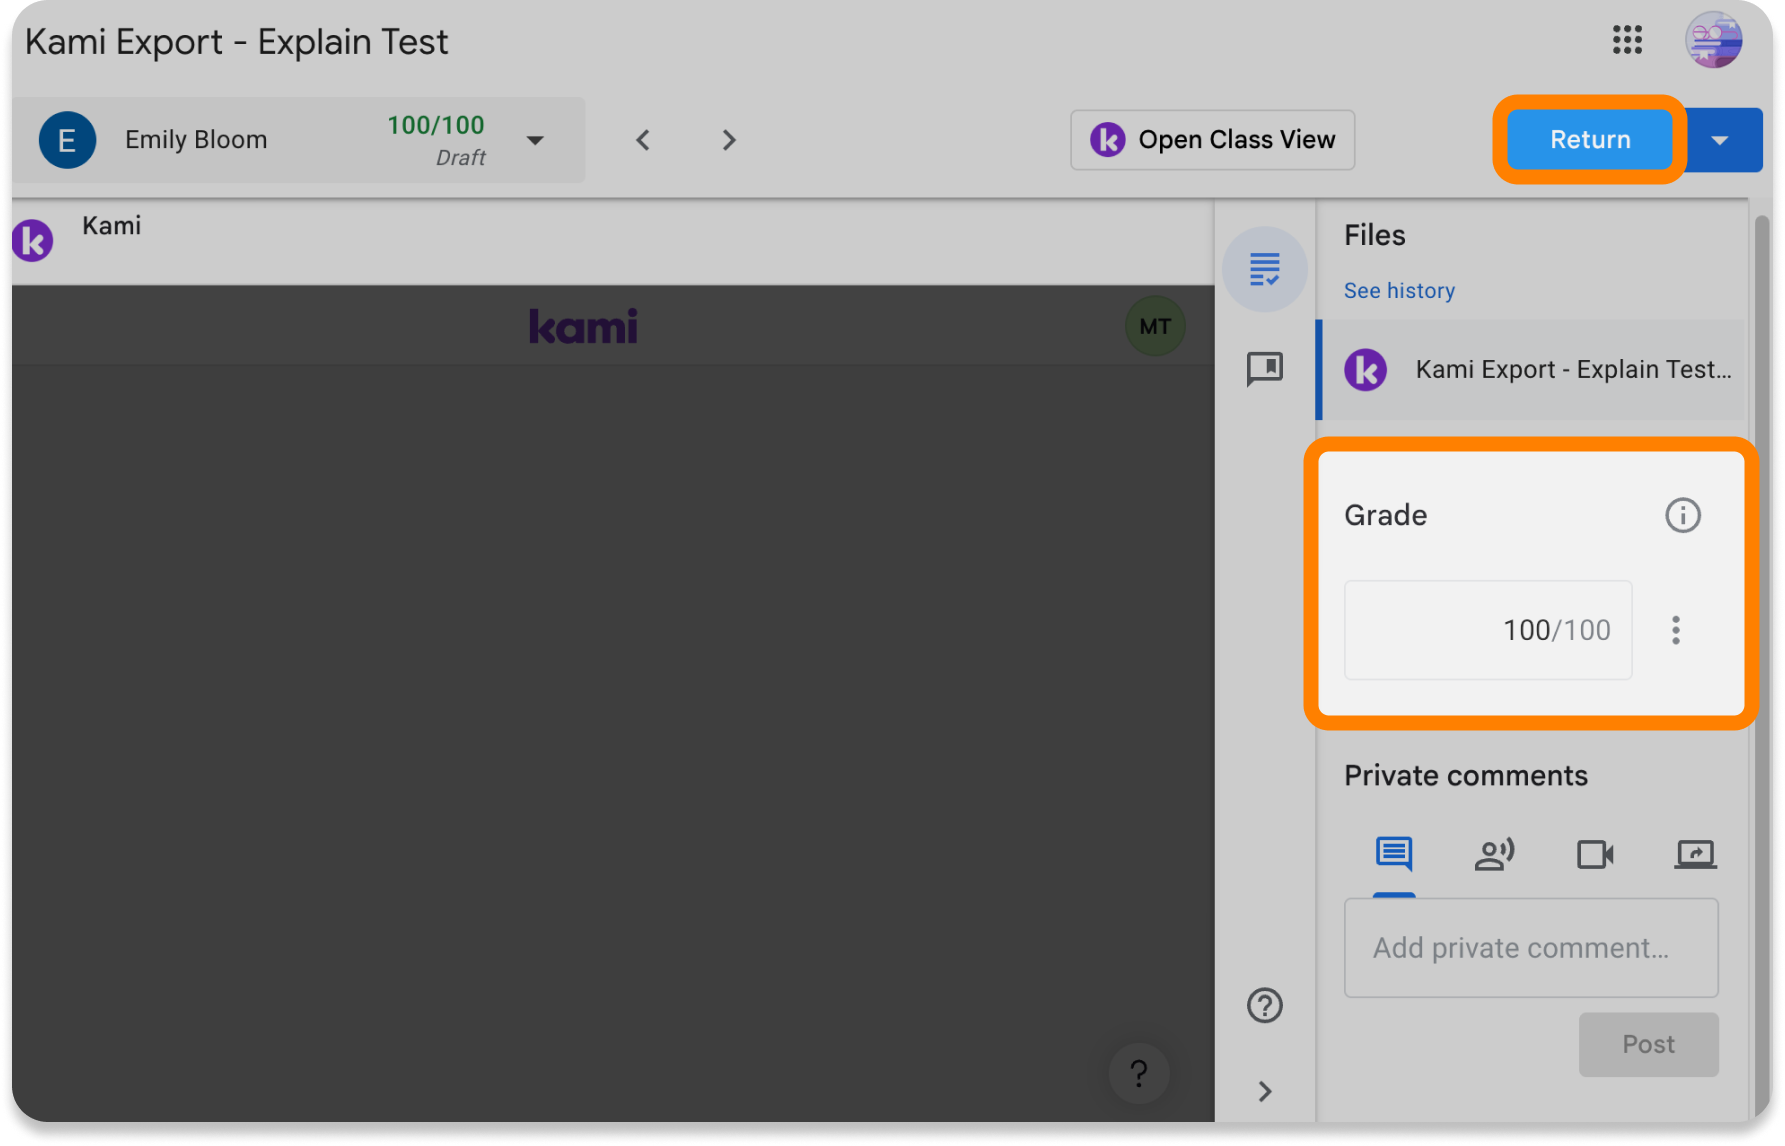1785x1146 pixels.
Task: Select the video comment tab
Action: click(1595, 854)
